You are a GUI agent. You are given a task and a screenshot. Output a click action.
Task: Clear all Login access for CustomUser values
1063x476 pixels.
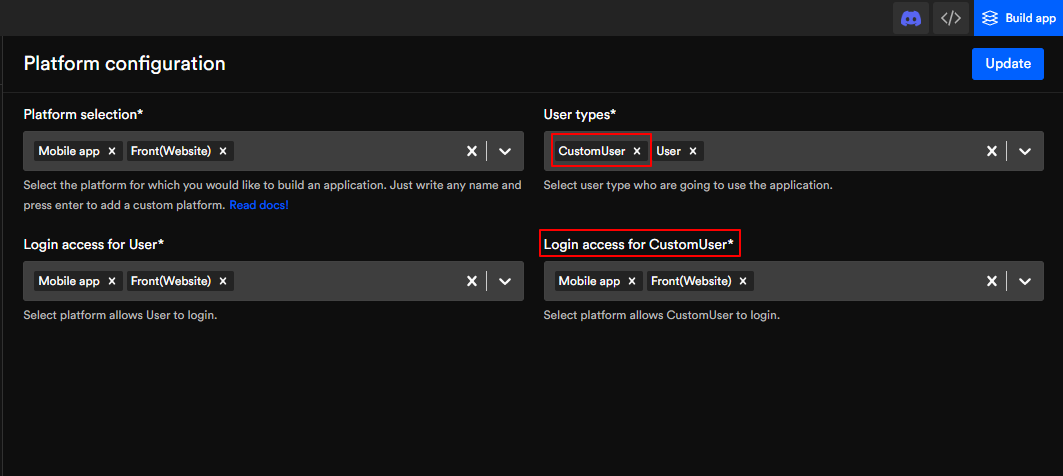(992, 281)
